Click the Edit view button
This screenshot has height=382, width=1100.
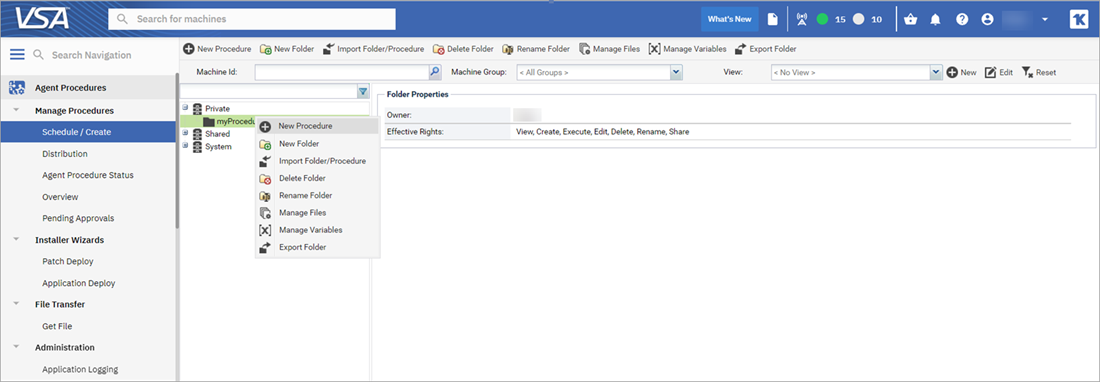[999, 72]
